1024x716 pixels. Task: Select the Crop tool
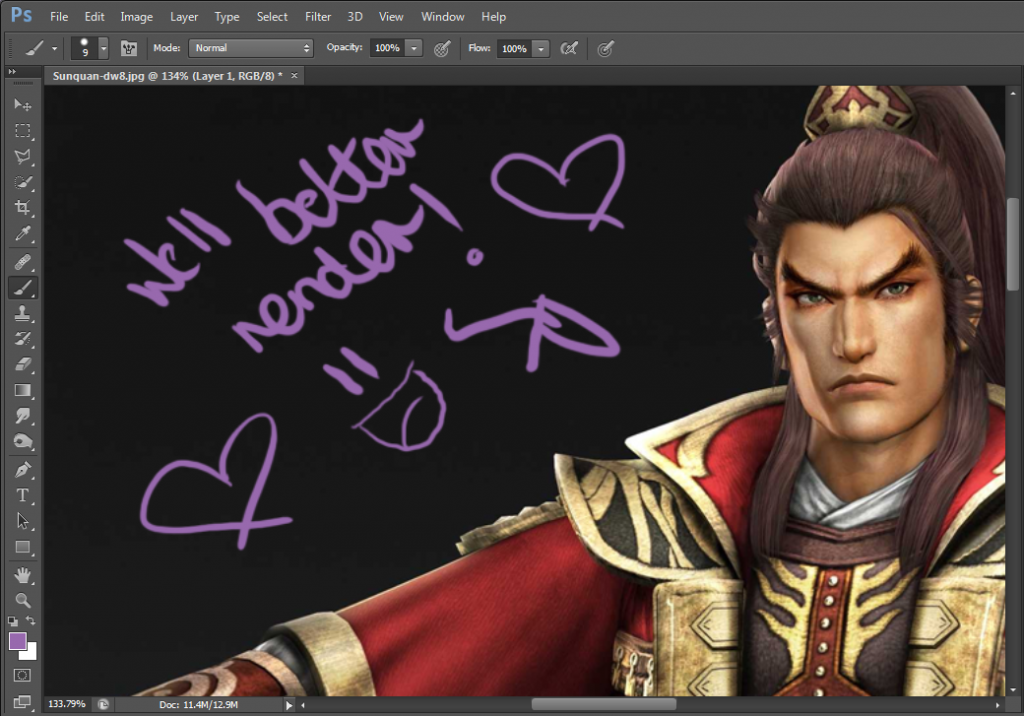[x=22, y=208]
